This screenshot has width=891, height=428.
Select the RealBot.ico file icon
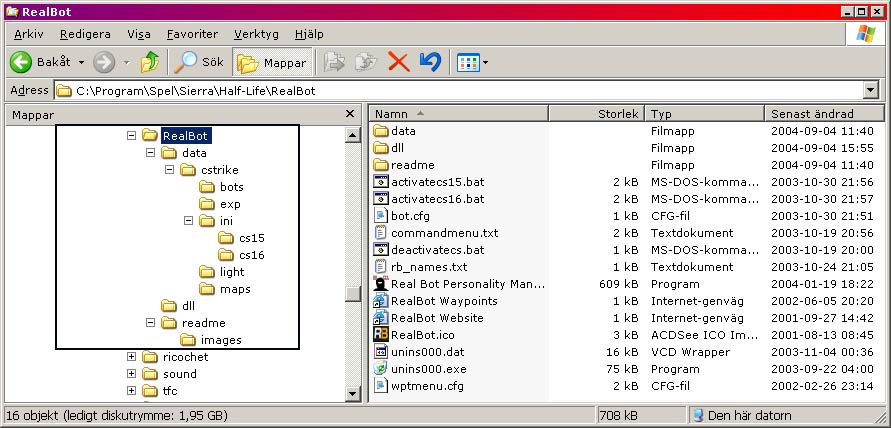click(381, 335)
